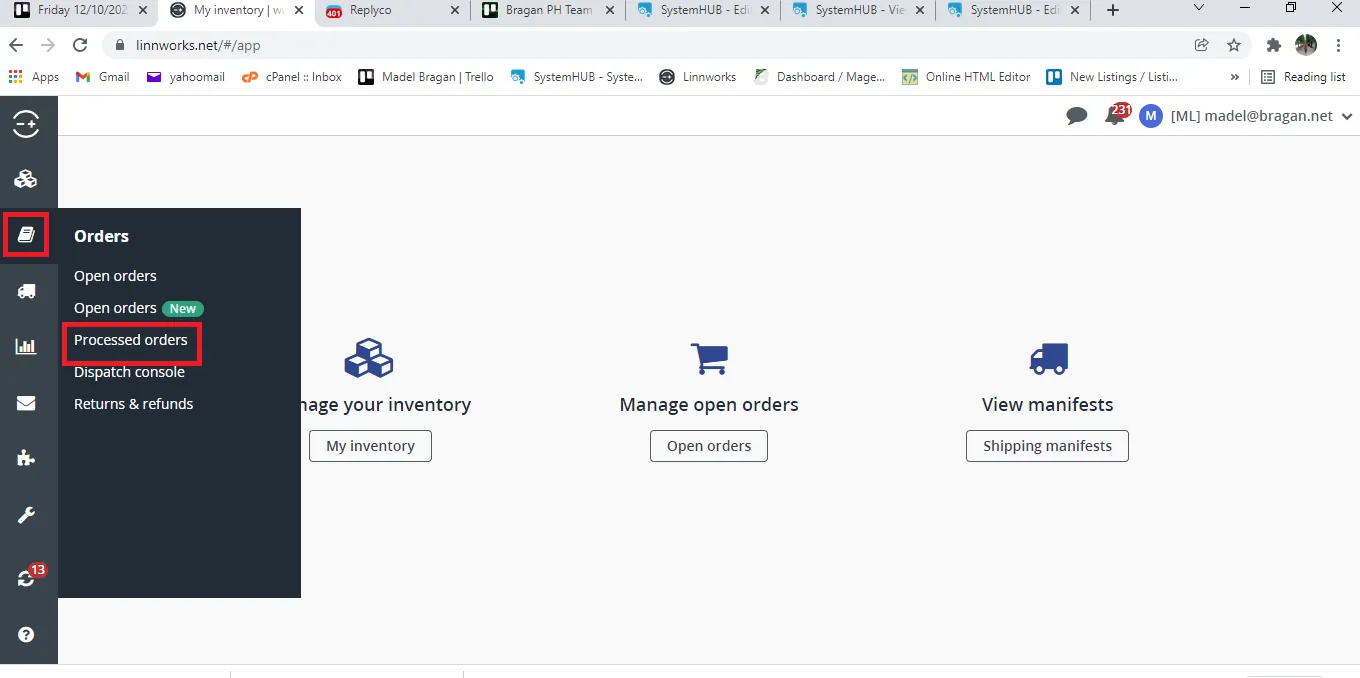Click the blue manifest truck icon

[1048, 358]
